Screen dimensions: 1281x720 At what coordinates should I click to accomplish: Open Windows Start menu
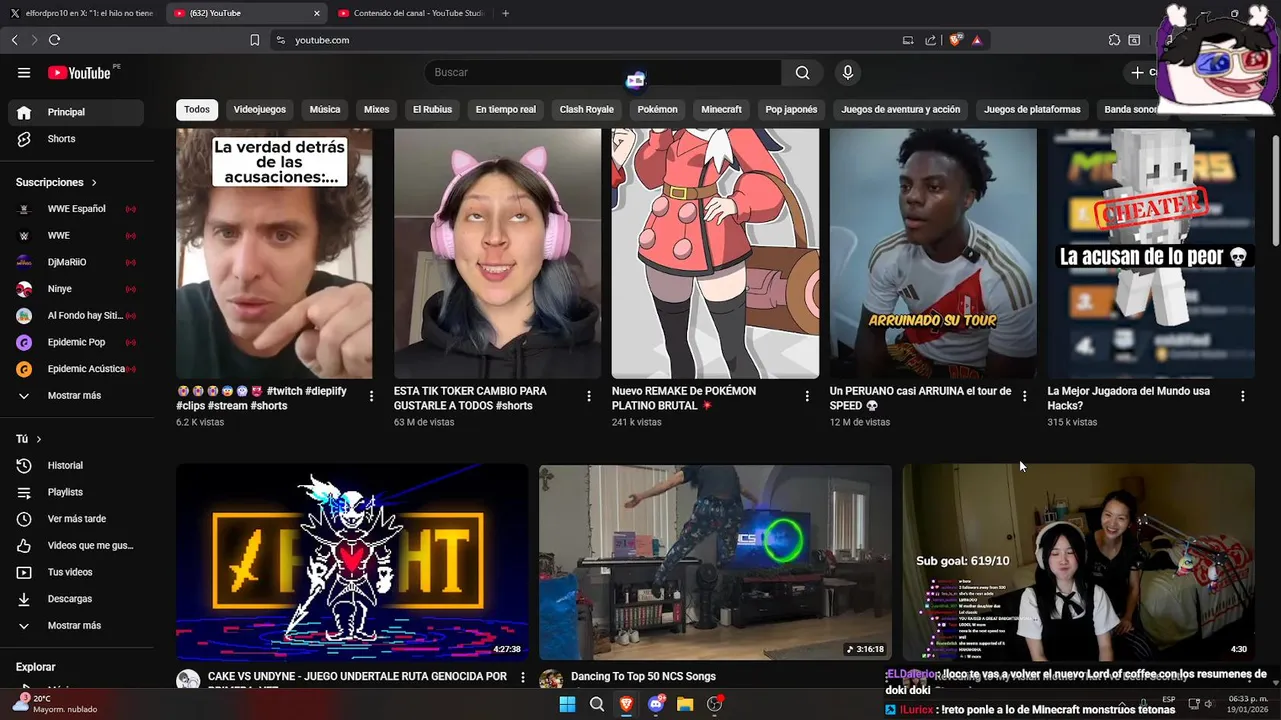(567, 704)
